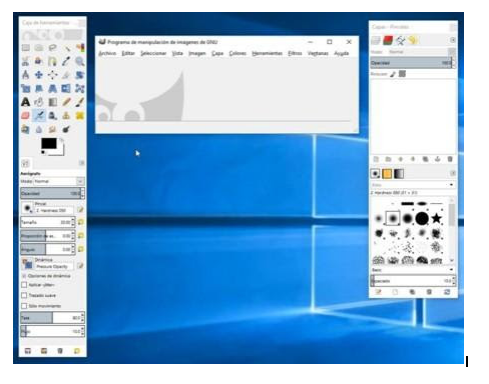
Task: Select the Pencil tool
Action: [x=66, y=102]
